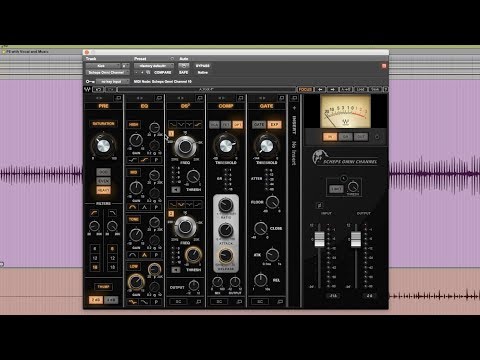Select the high-pass filter shape icon in PRE
This screenshot has width=480, height=360.
(x=94, y=213)
